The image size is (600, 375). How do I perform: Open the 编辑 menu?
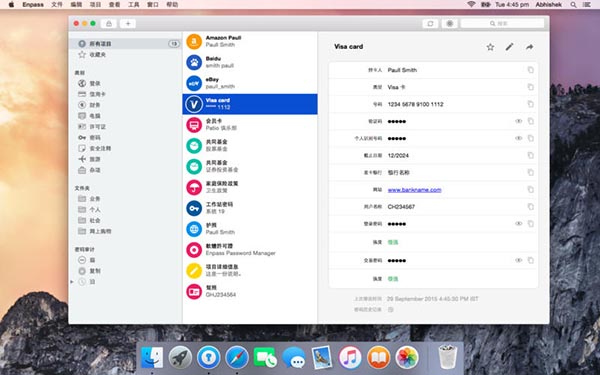(x=76, y=5)
